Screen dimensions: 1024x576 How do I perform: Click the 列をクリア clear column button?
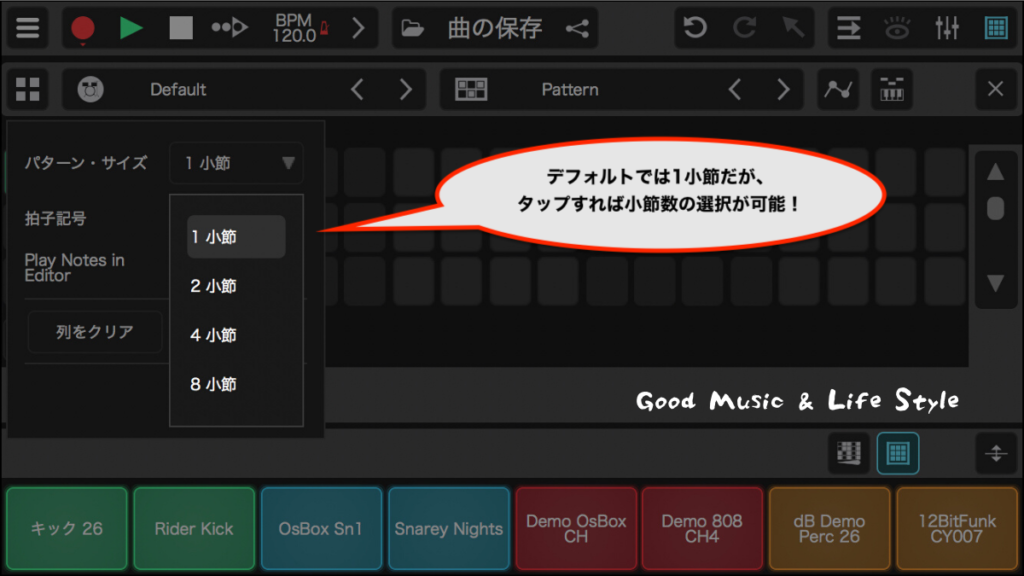tap(95, 332)
